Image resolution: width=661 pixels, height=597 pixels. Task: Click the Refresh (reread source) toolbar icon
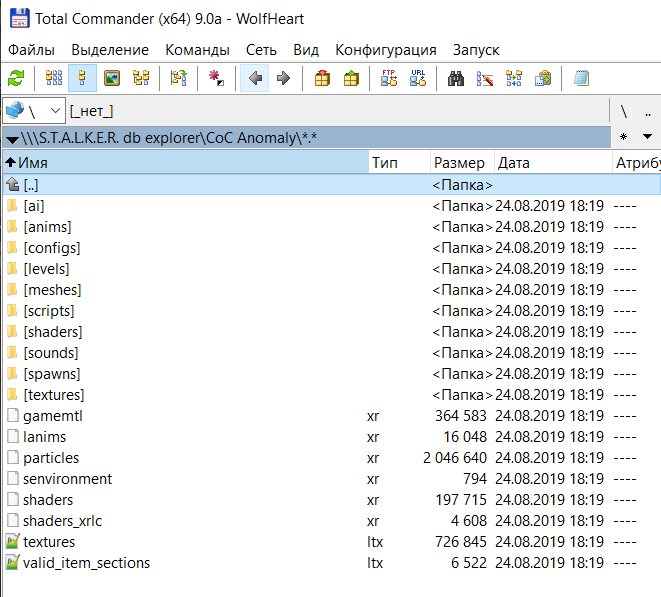[x=16, y=78]
